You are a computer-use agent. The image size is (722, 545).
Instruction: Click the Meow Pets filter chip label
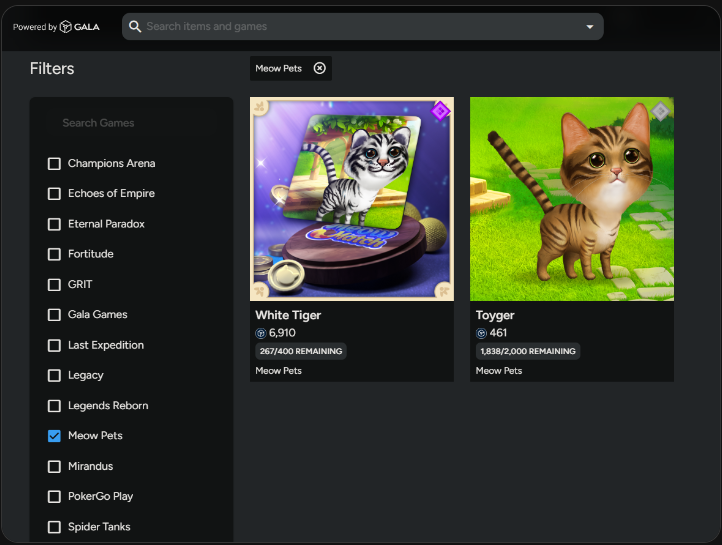[x=279, y=68]
